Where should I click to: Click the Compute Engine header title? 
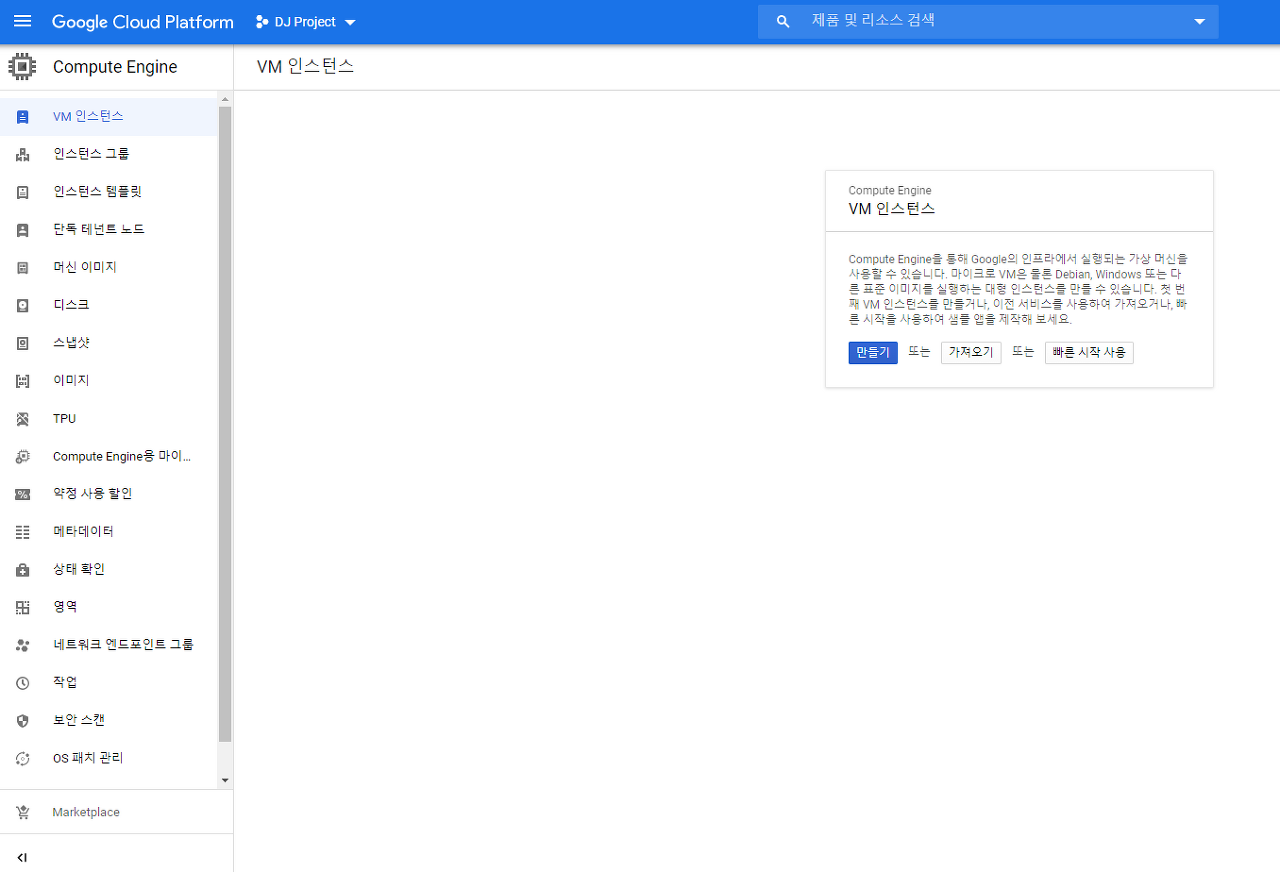click(115, 67)
